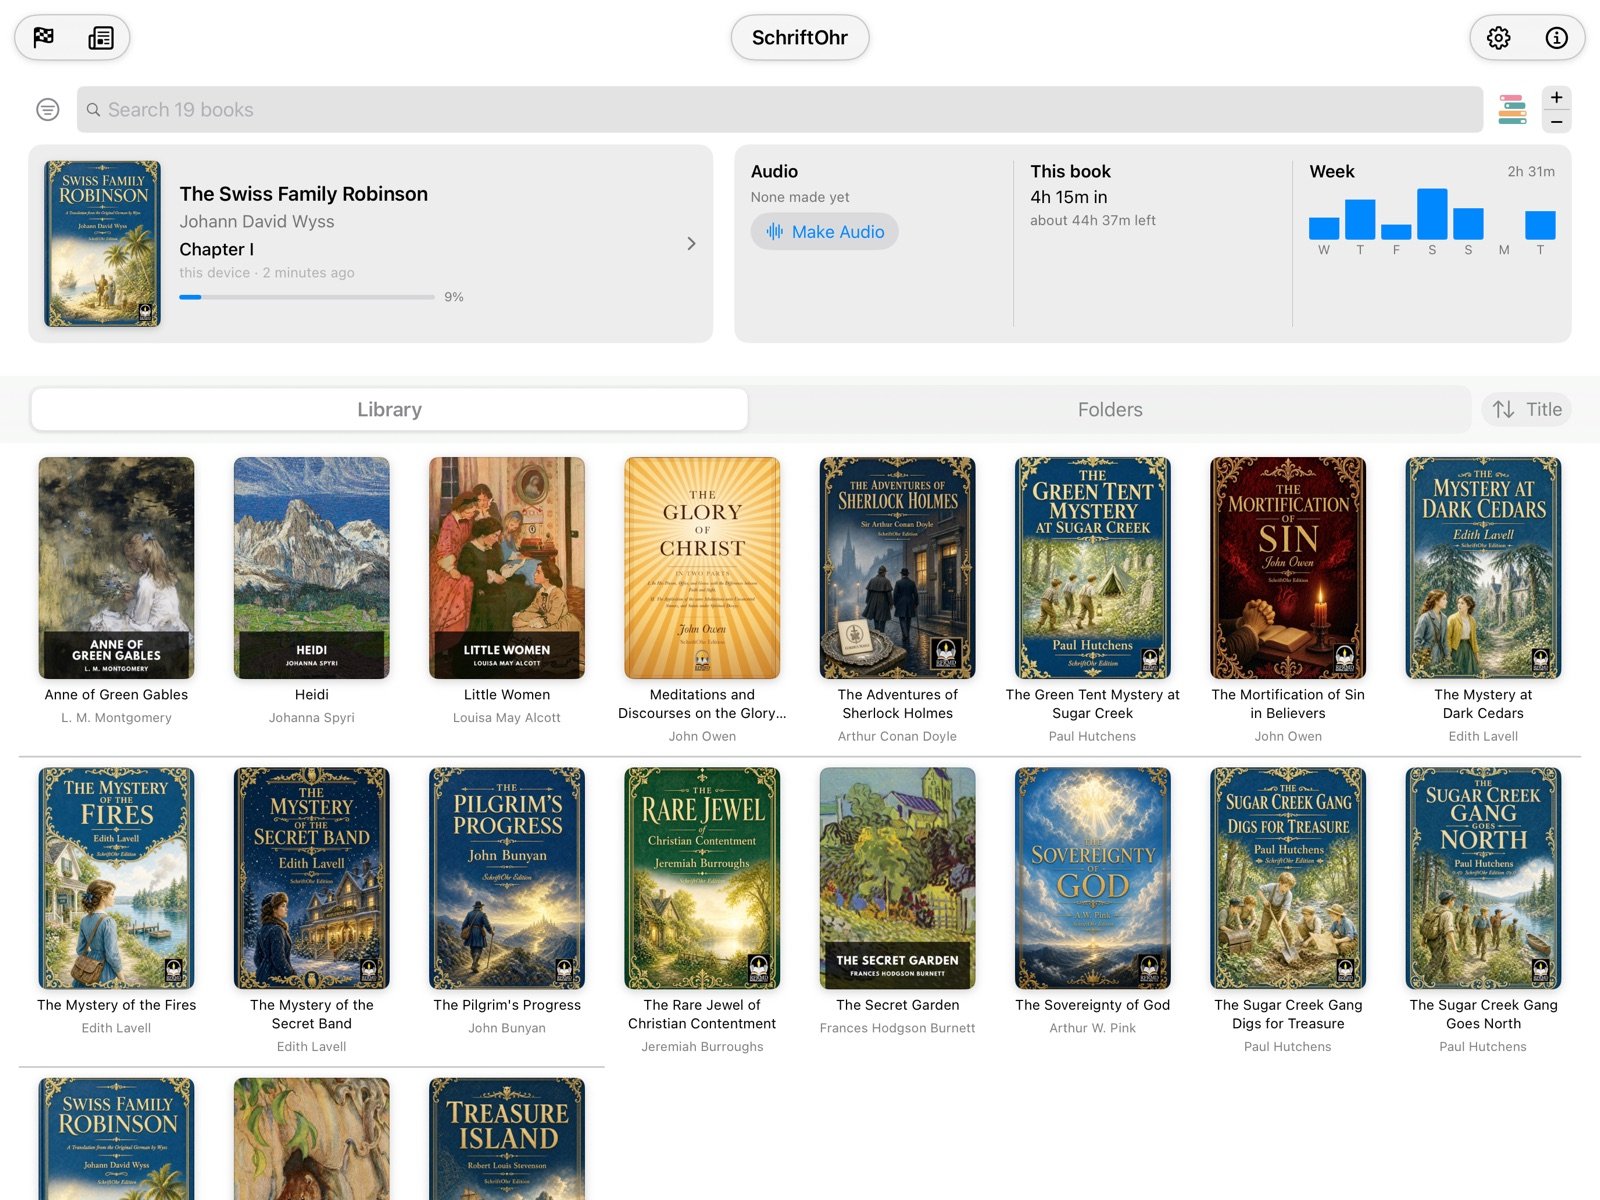Open settings via the gear icon

click(x=1498, y=38)
